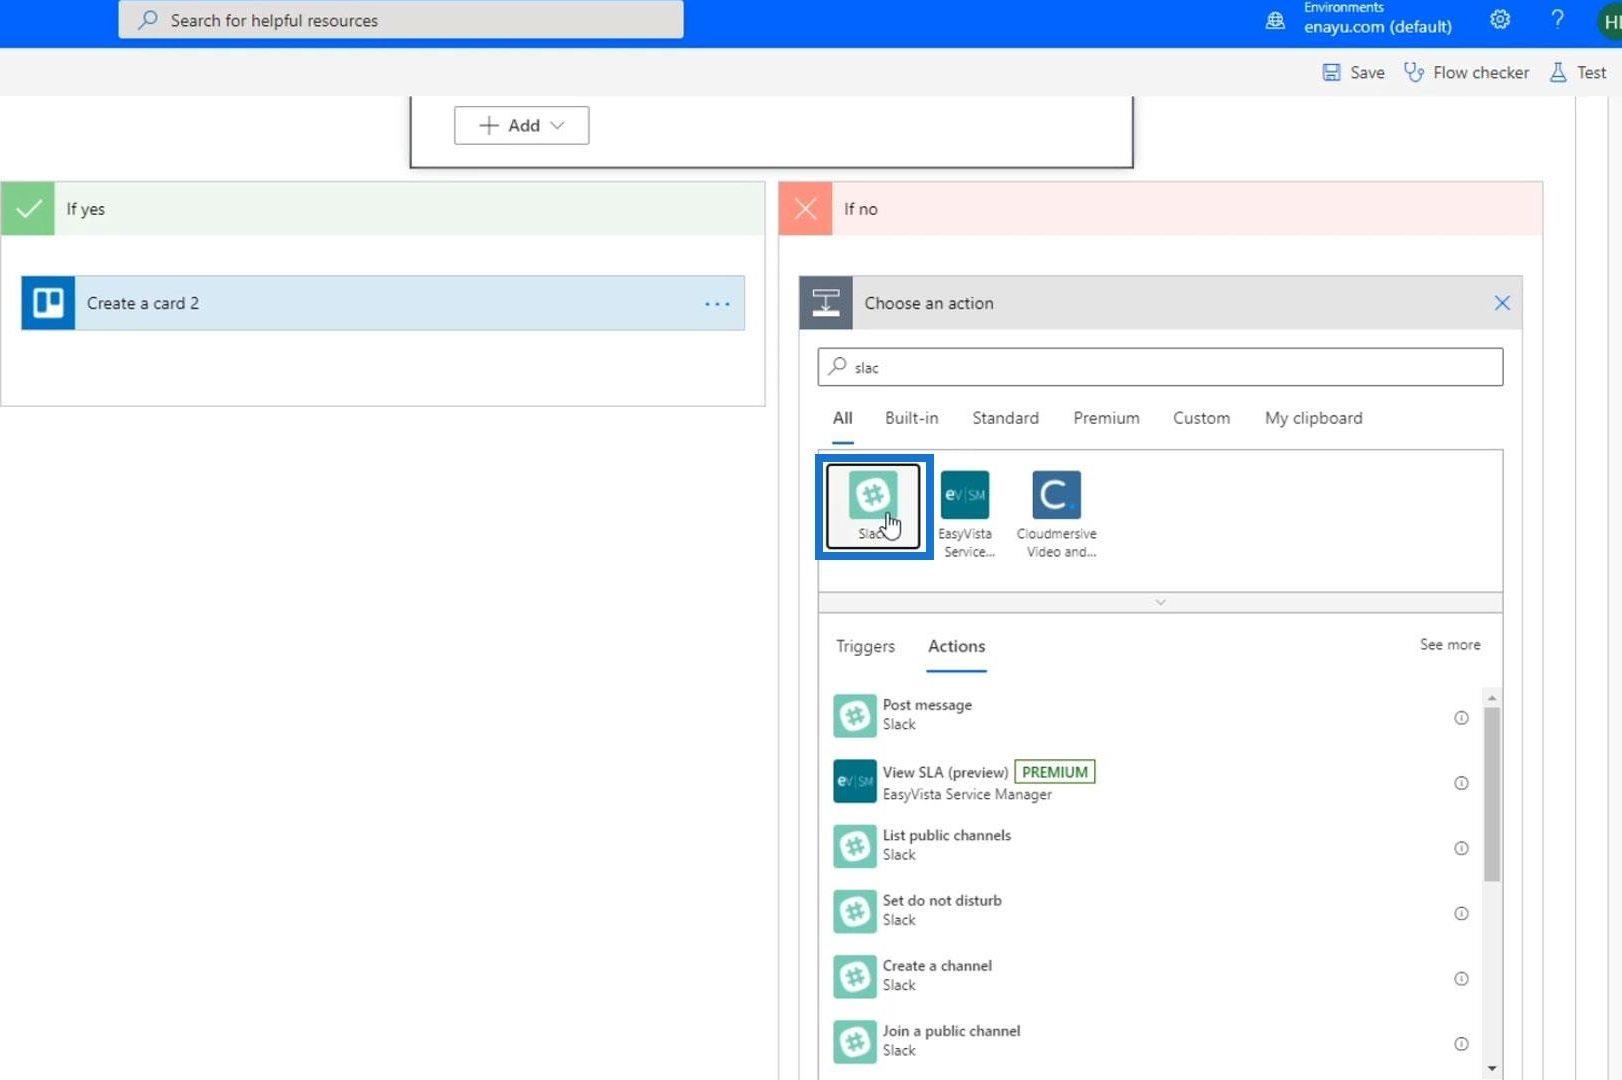
Task: Click the Create a channel action
Action: click(1151, 976)
